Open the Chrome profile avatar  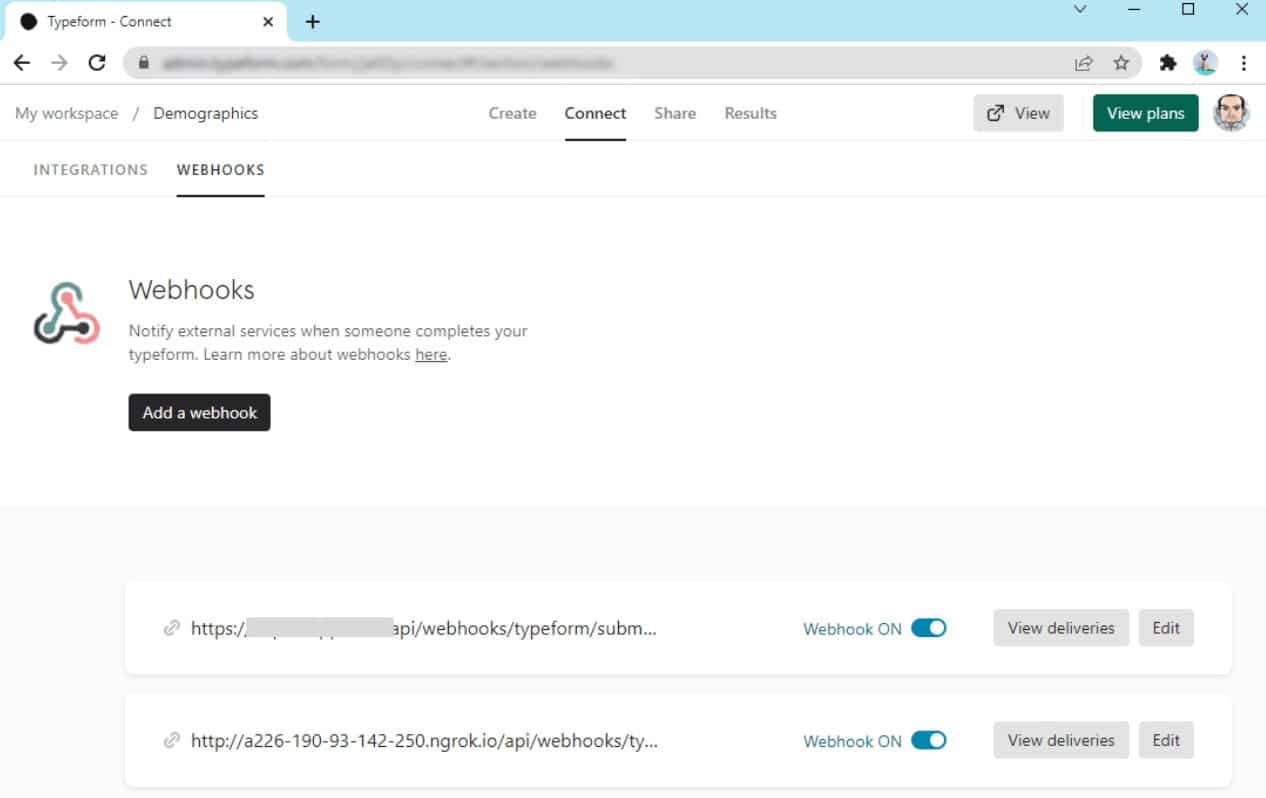pyautogui.click(x=1205, y=63)
